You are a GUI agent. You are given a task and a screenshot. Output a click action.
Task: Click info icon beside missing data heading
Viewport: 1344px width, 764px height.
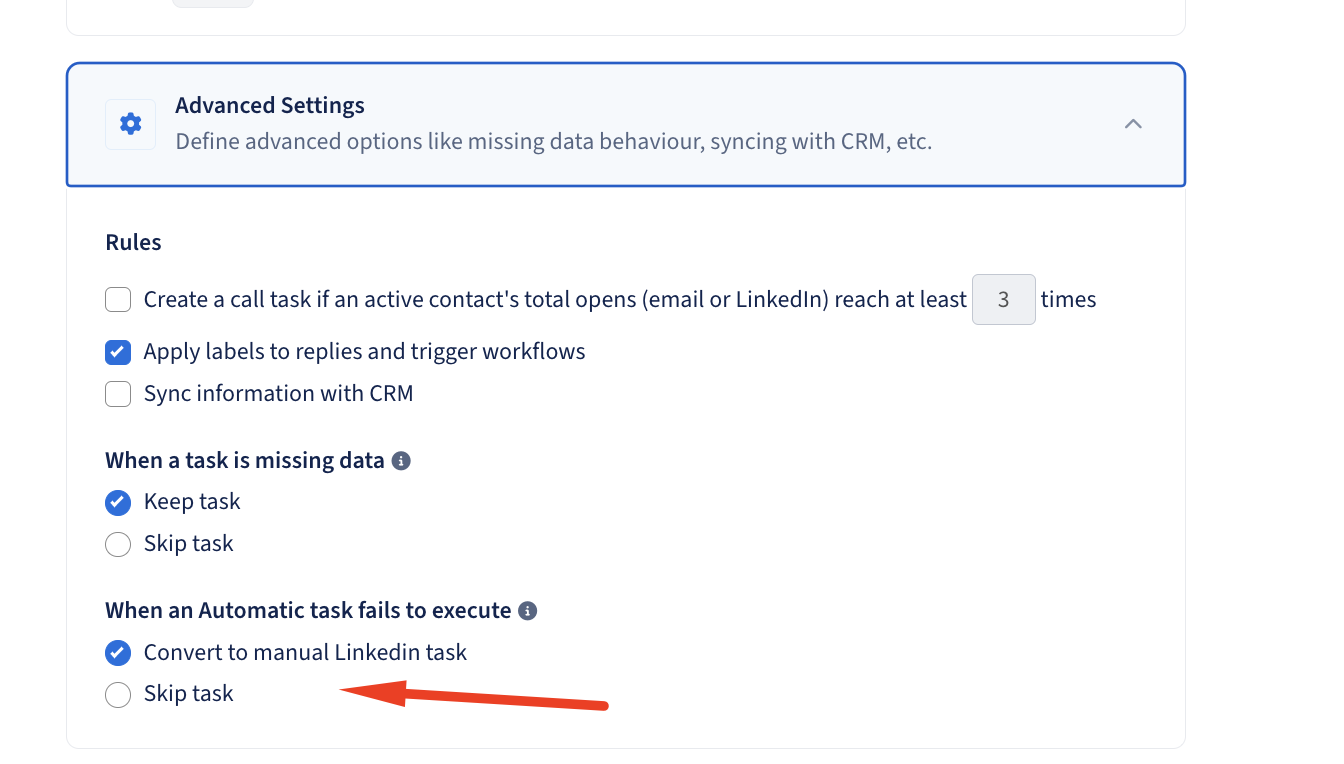tap(401, 461)
